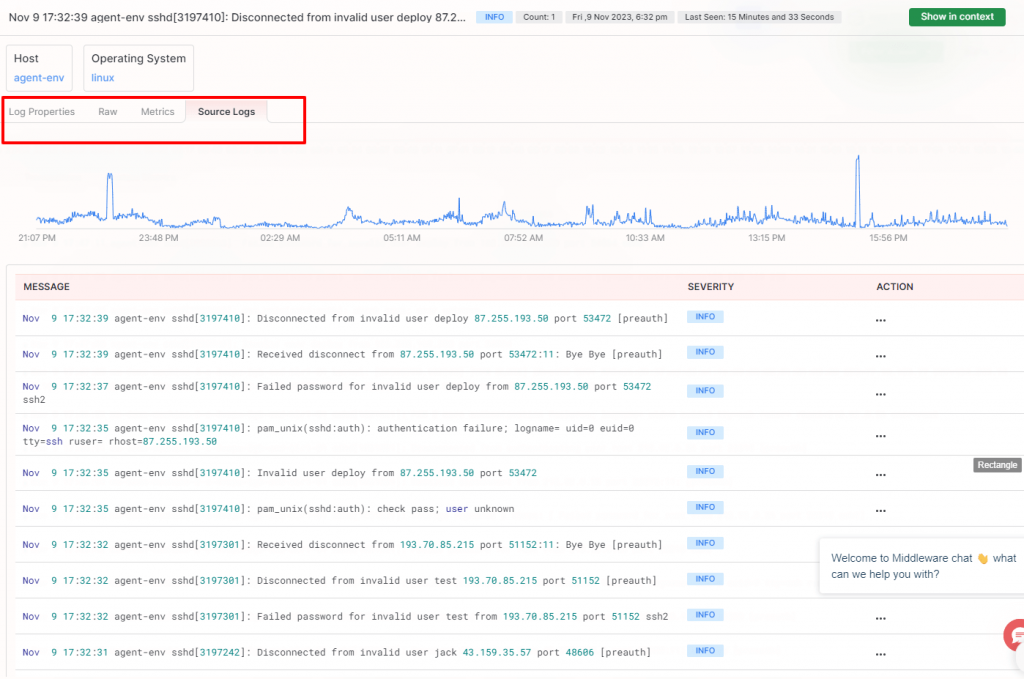This screenshot has height=679, width=1024.
Task: Click the Show in context button
Action: pyautogui.click(x=957, y=17)
